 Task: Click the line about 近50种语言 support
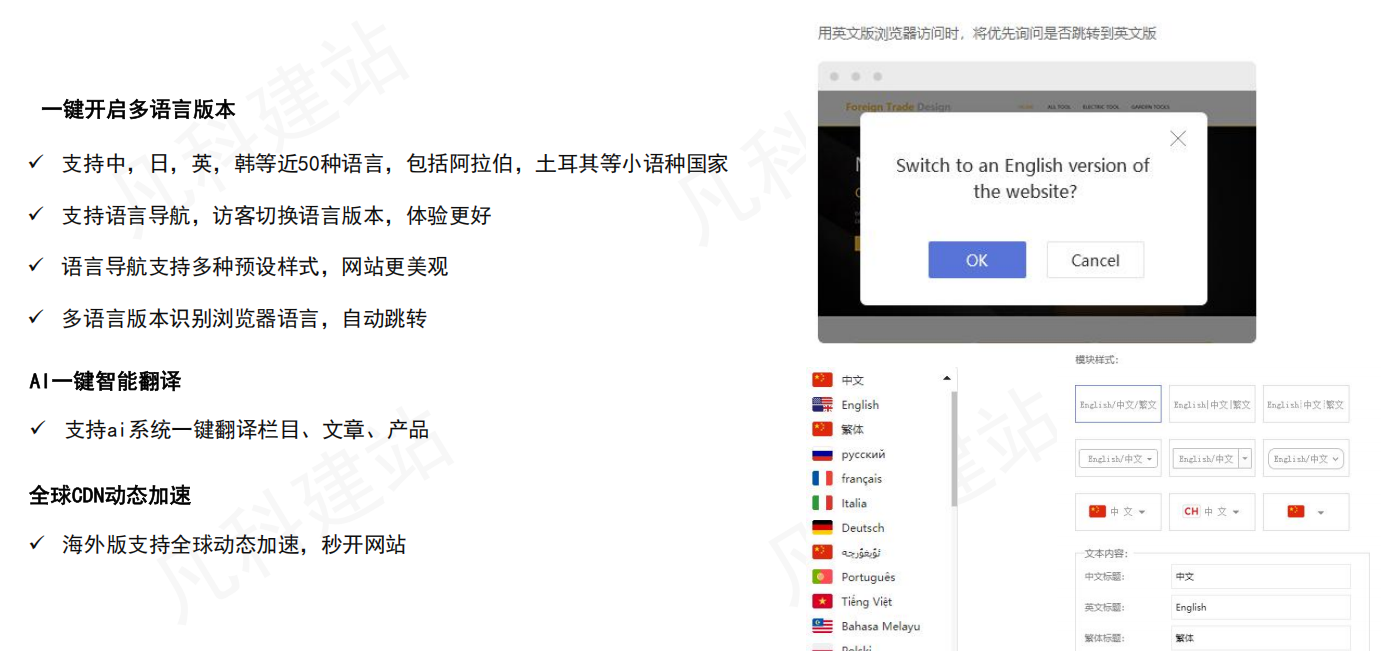395,164
